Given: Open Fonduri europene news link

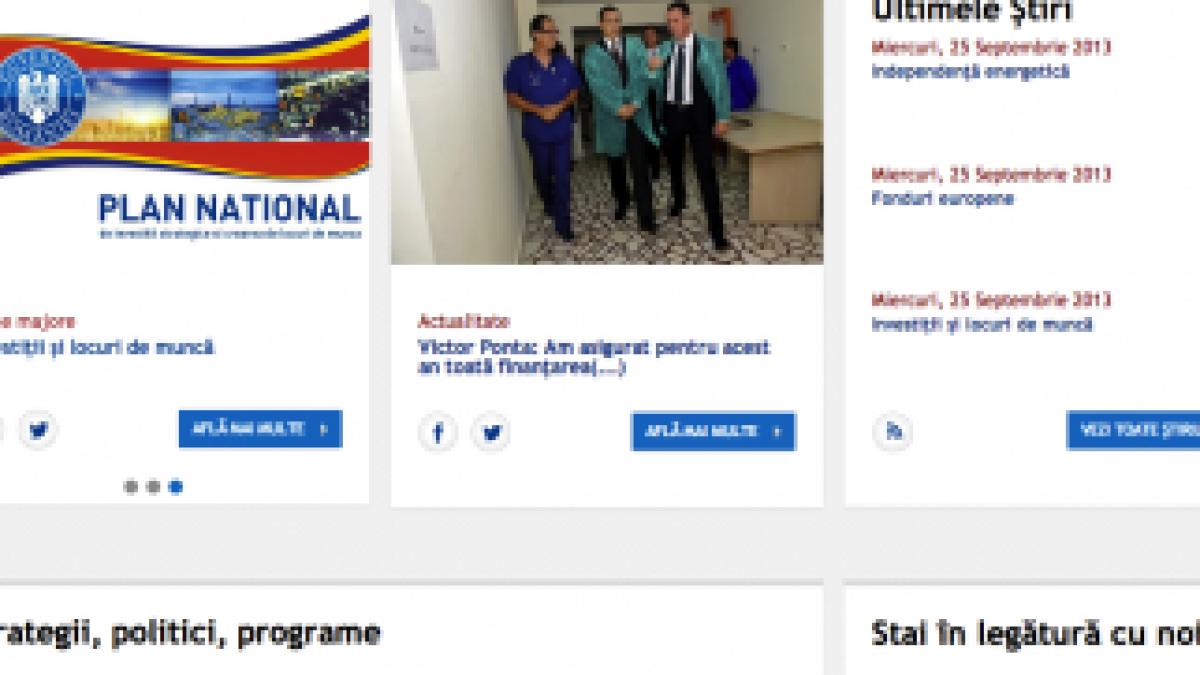Looking at the screenshot, I should 929,198.
